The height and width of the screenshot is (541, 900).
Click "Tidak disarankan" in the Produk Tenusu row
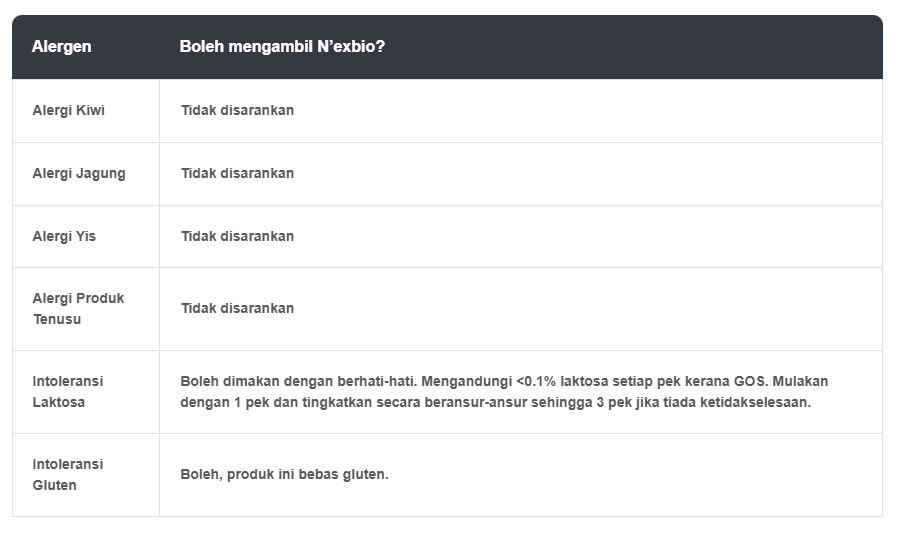coord(237,308)
